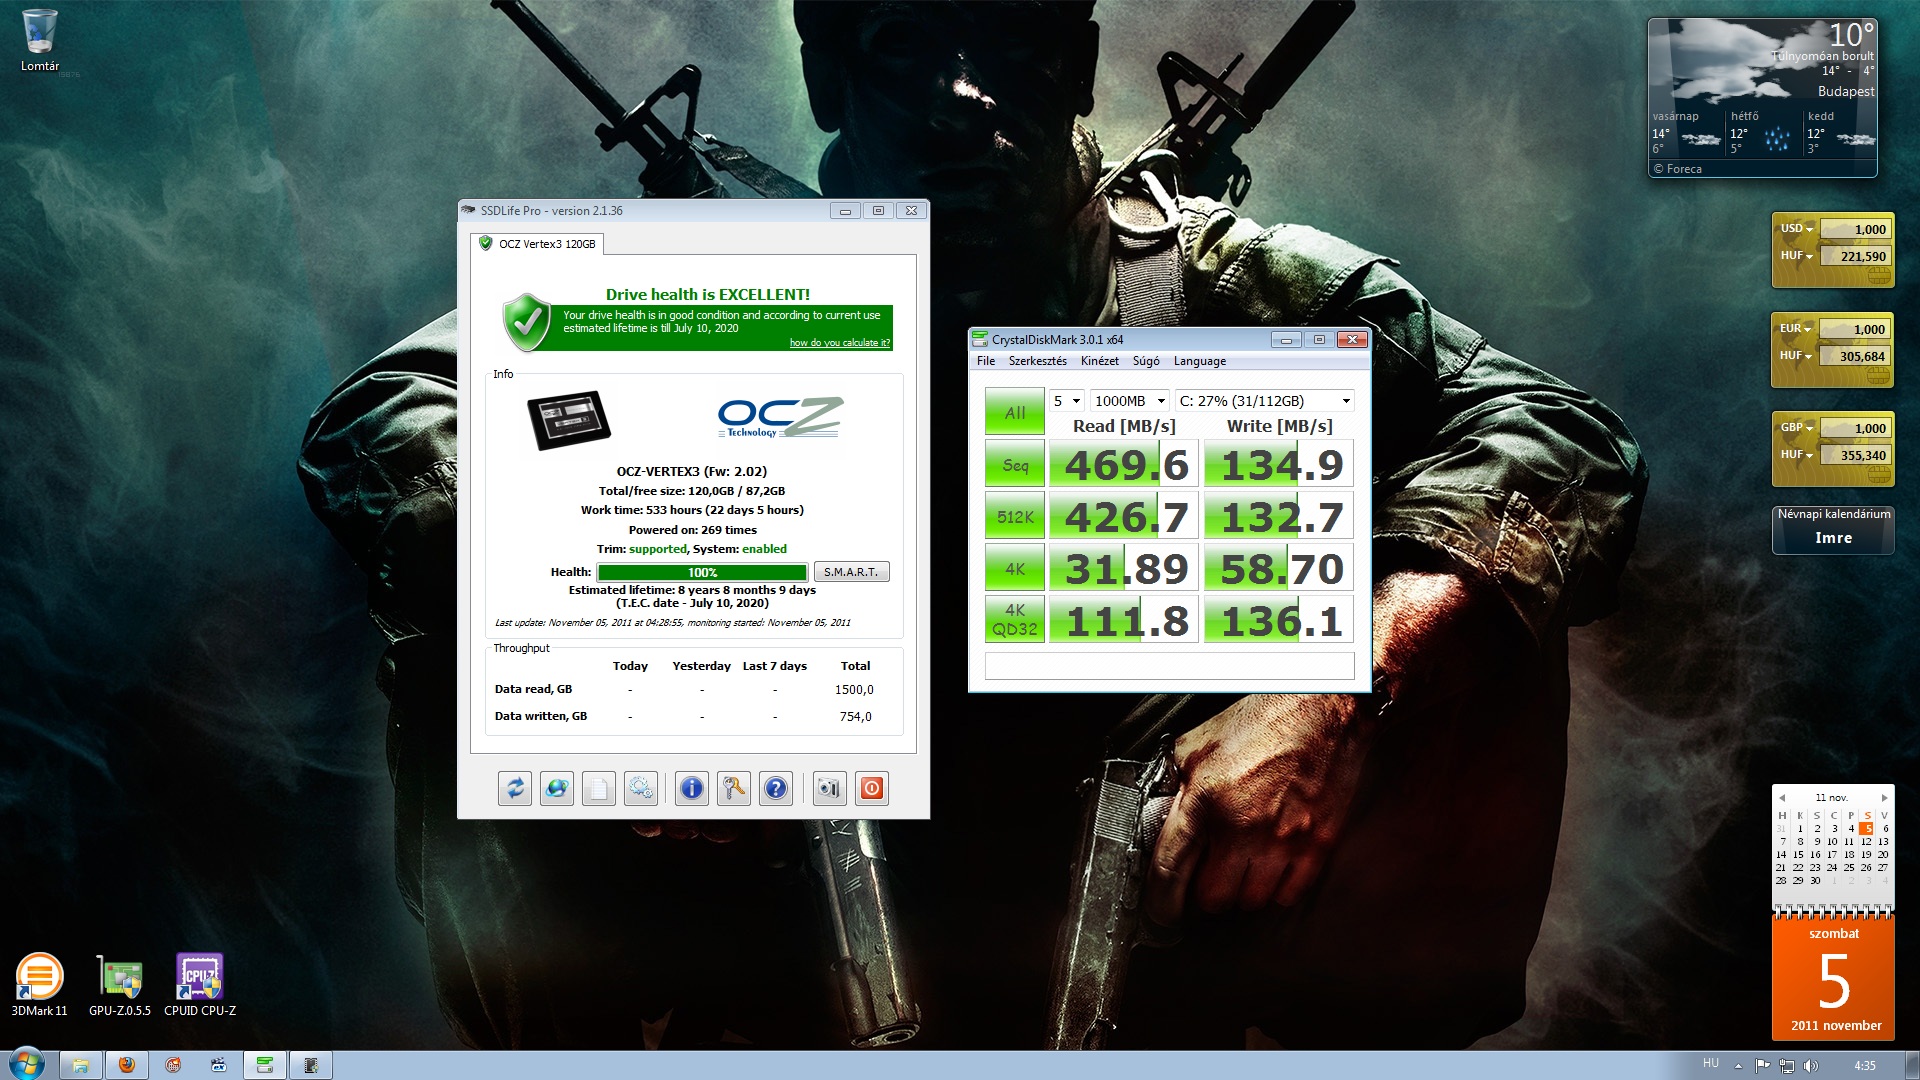This screenshot has height=1080, width=1920.
Task: Click the OCZ Technology logo
Action: [780, 417]
